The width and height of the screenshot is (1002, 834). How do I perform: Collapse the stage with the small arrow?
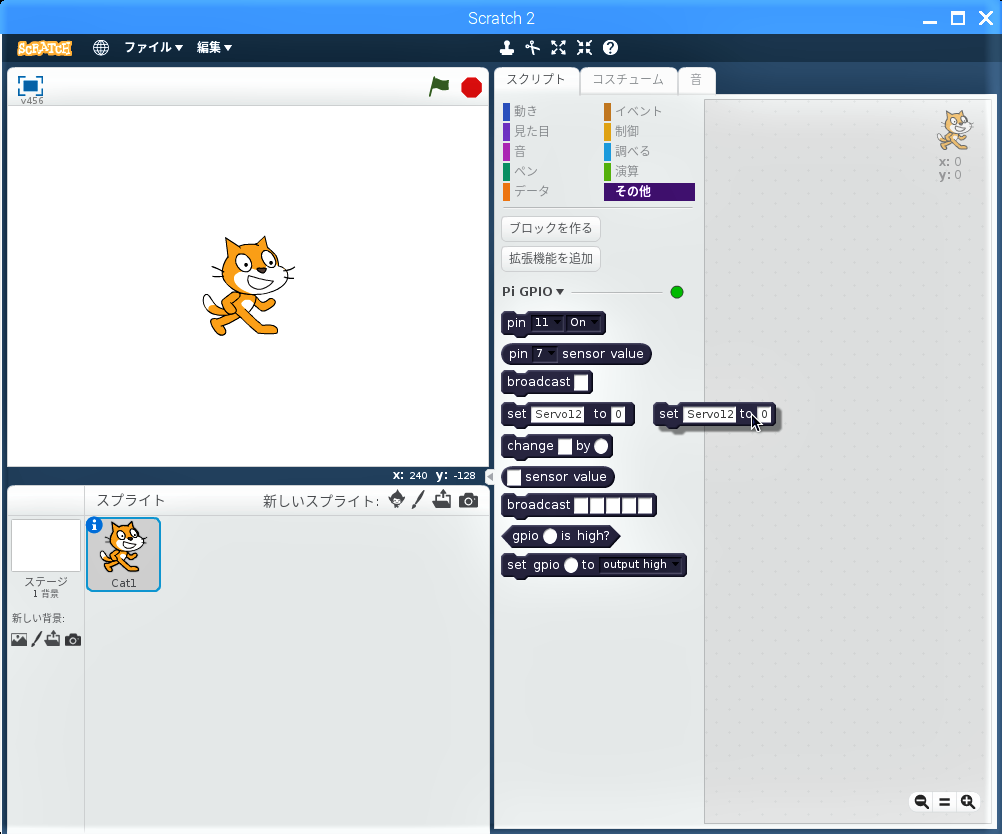tap(489, 476)
